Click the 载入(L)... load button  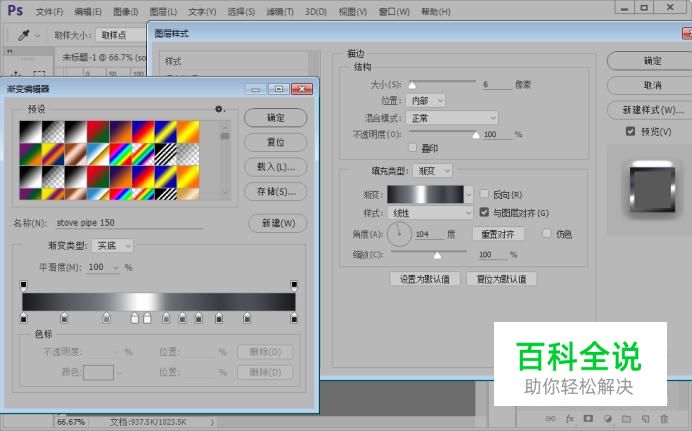click(x=275, y=167)
